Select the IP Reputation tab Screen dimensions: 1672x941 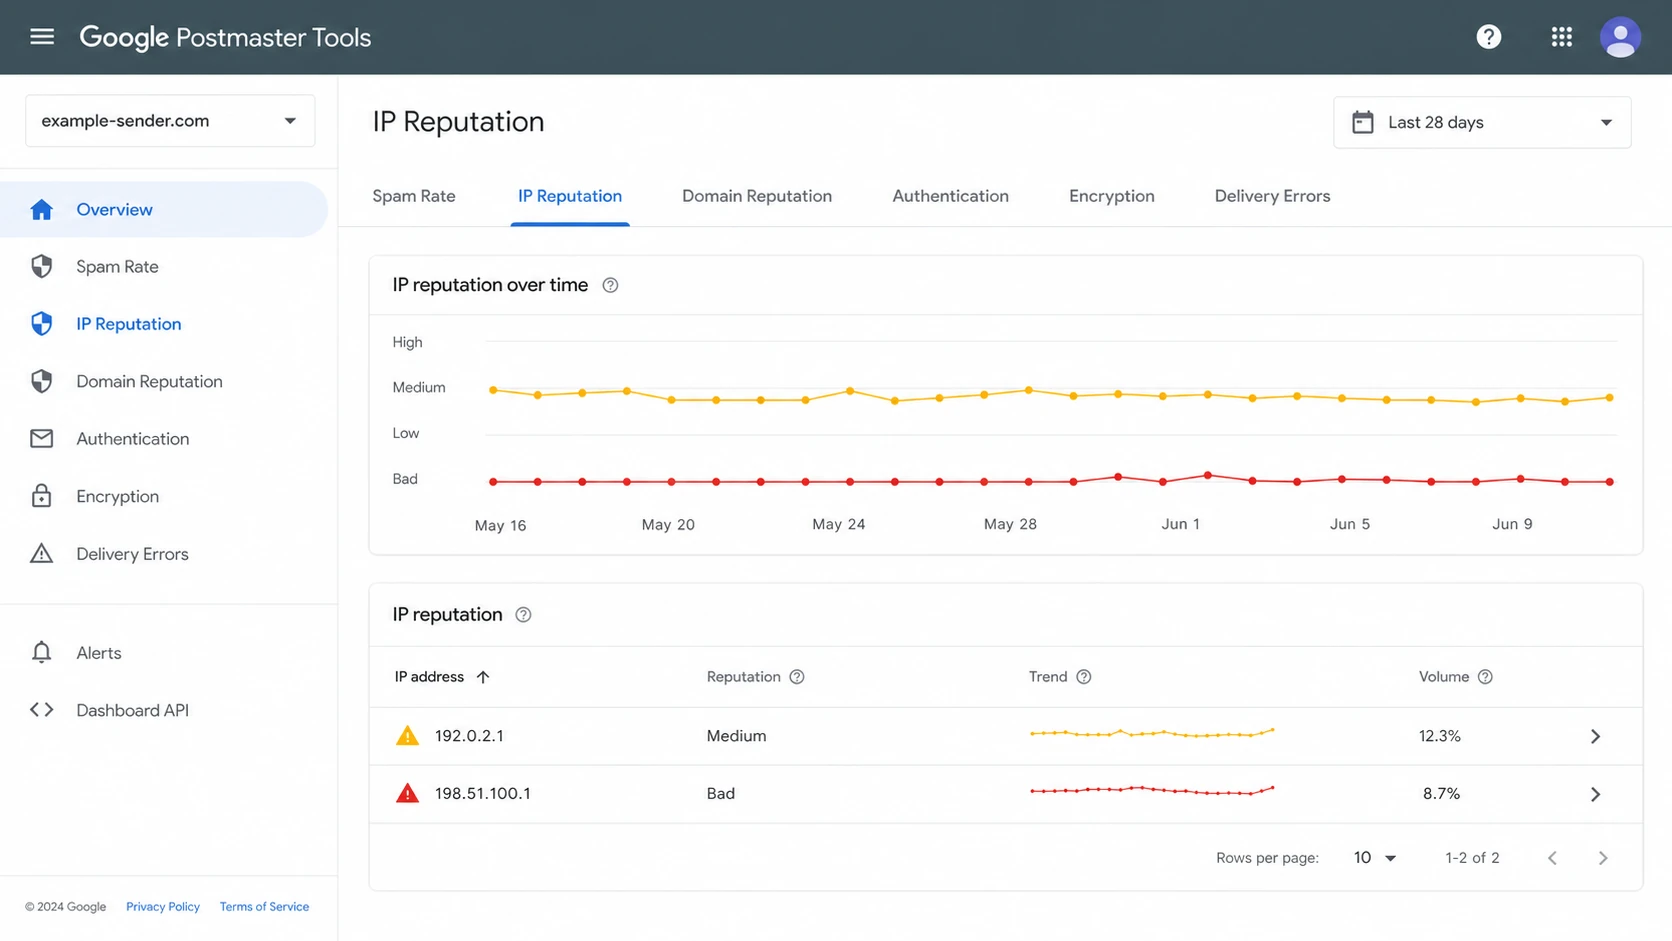[570, 196]
